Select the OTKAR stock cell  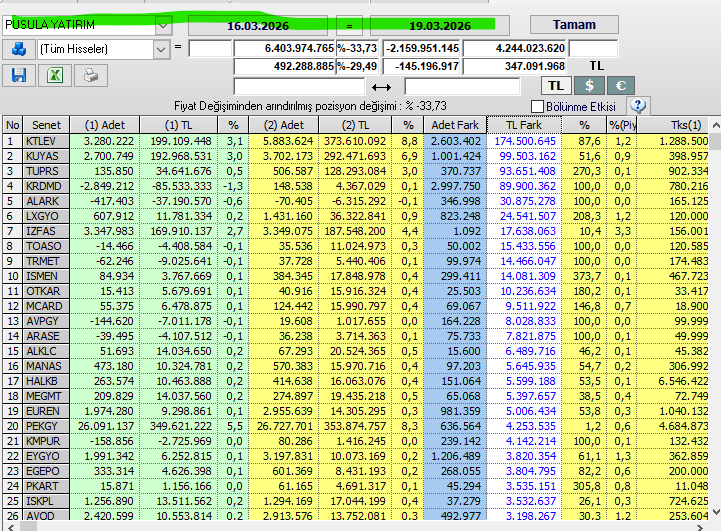click(x=46, y=291)
